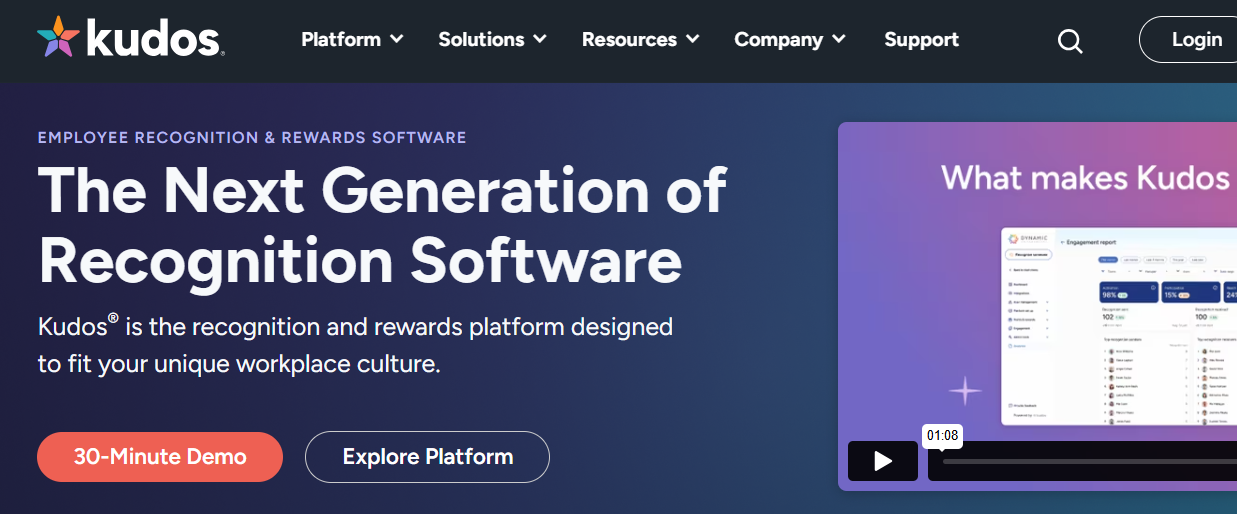Open the Platform menu item
Image resolution: width=1237 pixels, height=514 pixels.
(x=341, y=39)
